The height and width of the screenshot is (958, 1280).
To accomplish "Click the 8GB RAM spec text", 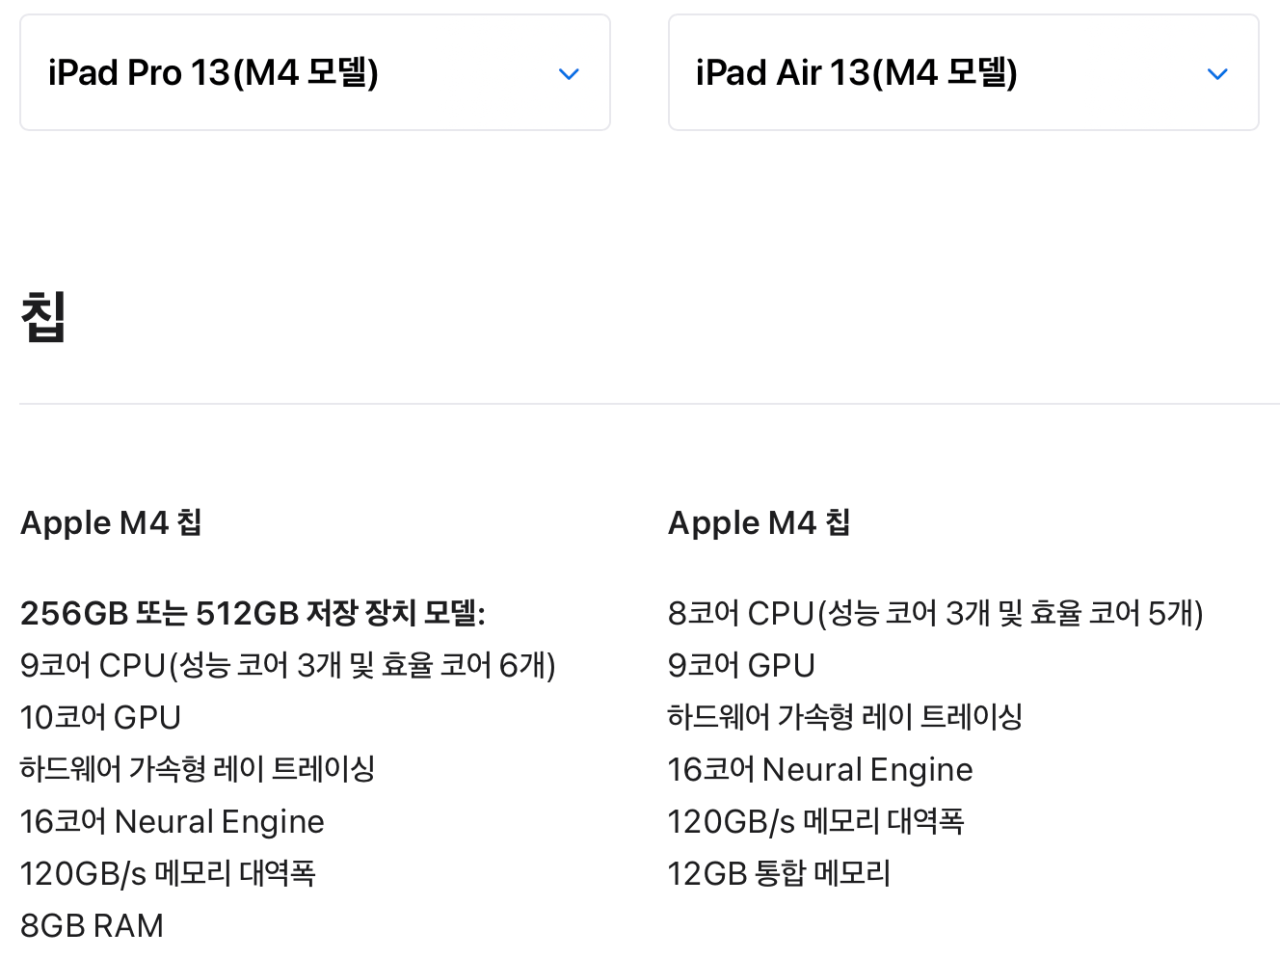I will tap(91, 924).
